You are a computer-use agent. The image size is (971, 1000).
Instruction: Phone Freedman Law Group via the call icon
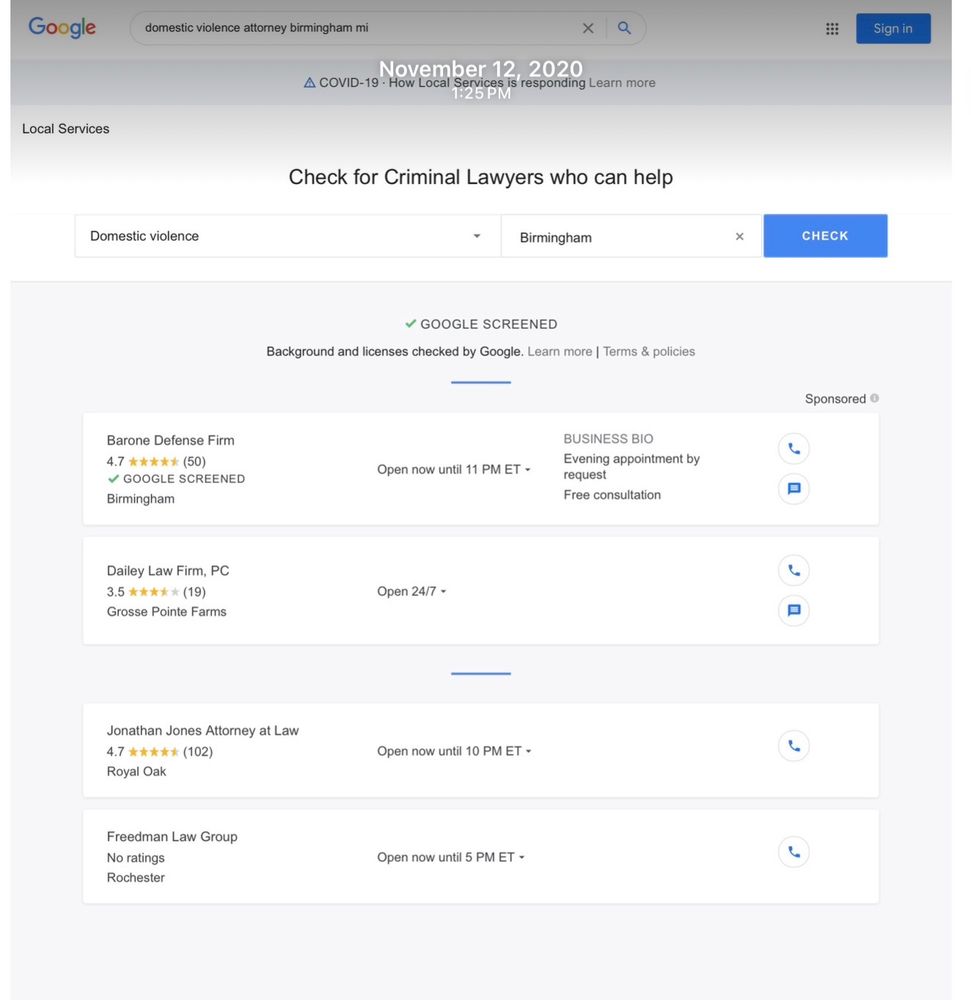793,851
